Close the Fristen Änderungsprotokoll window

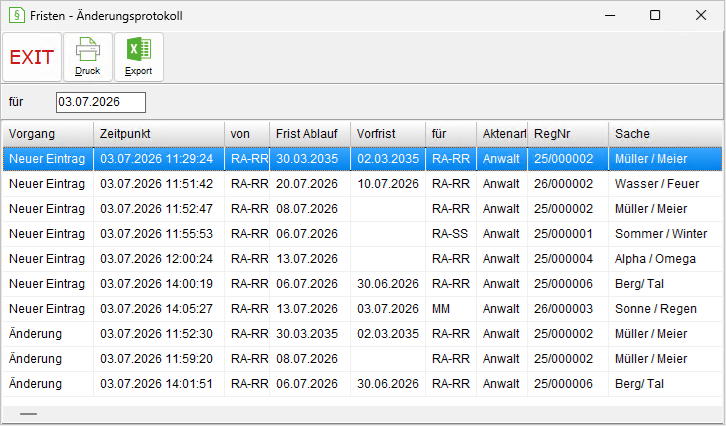pos(701,15)
